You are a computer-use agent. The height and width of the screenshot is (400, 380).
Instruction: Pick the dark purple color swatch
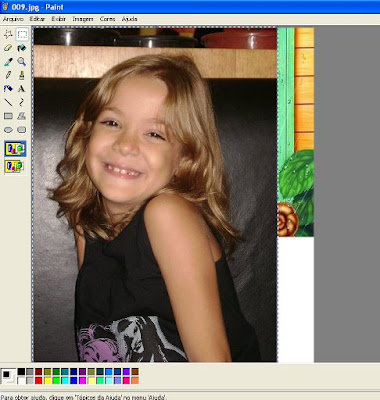(x=82, y=372)
